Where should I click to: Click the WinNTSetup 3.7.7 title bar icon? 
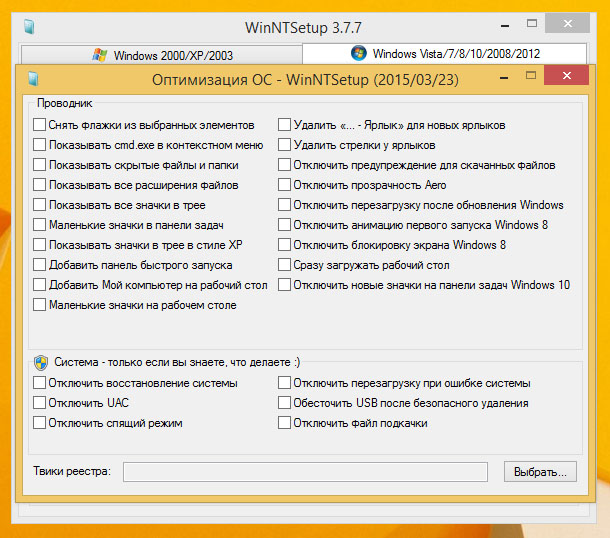point(30,27)
